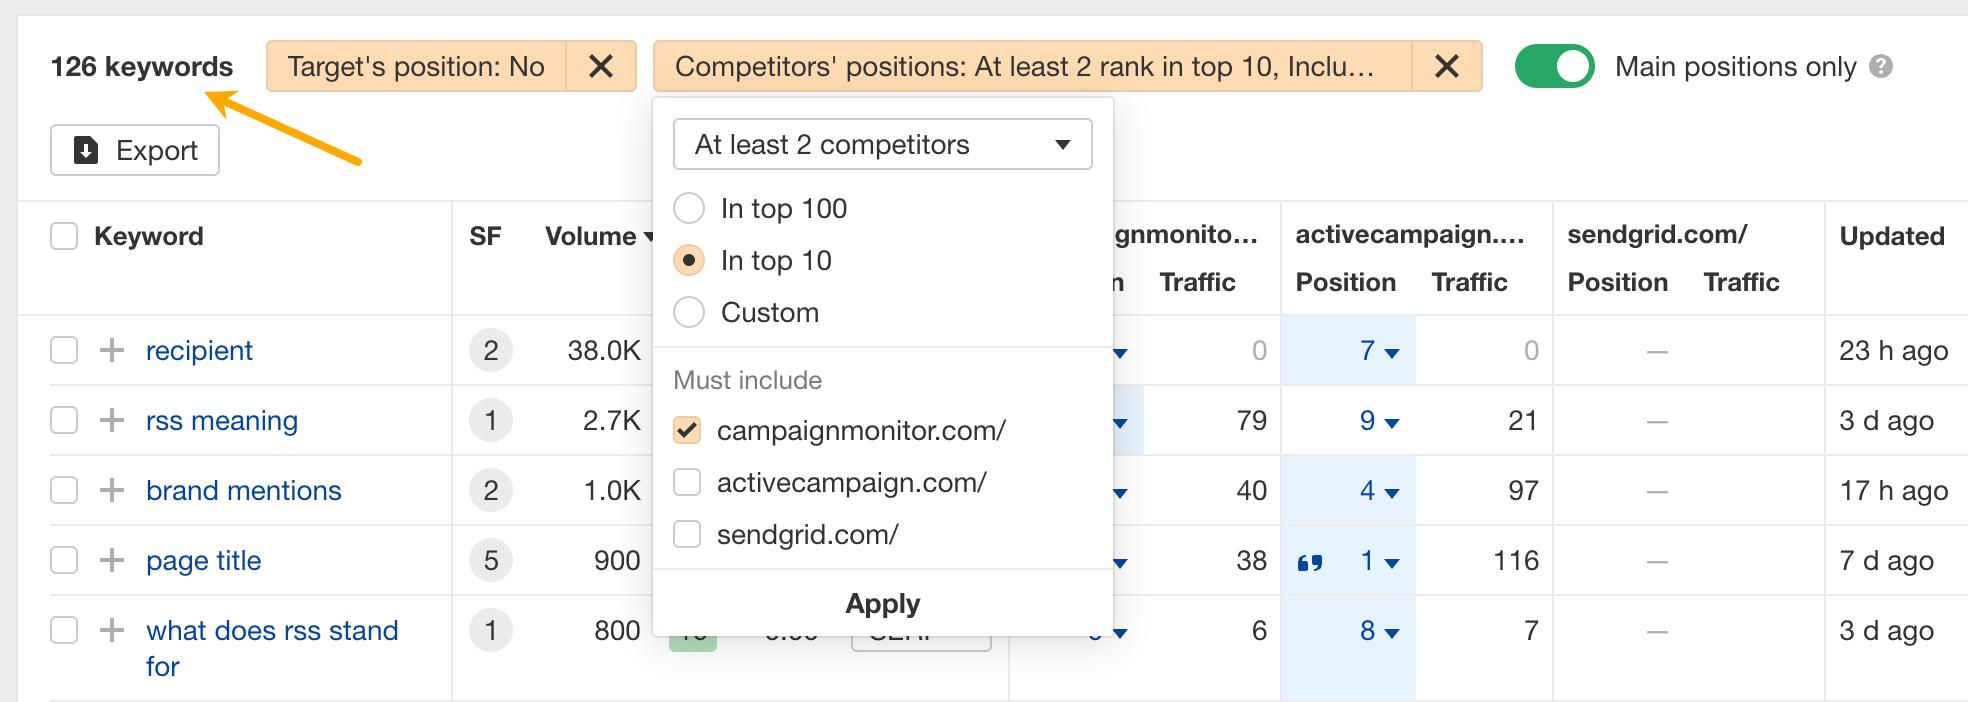Click the Apply button
This screenshot has height=702, width=1968.
click(881, 603)
